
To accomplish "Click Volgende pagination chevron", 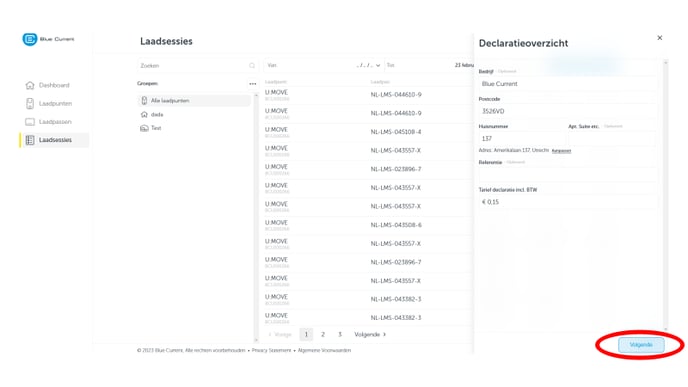I will click(385, 334).
